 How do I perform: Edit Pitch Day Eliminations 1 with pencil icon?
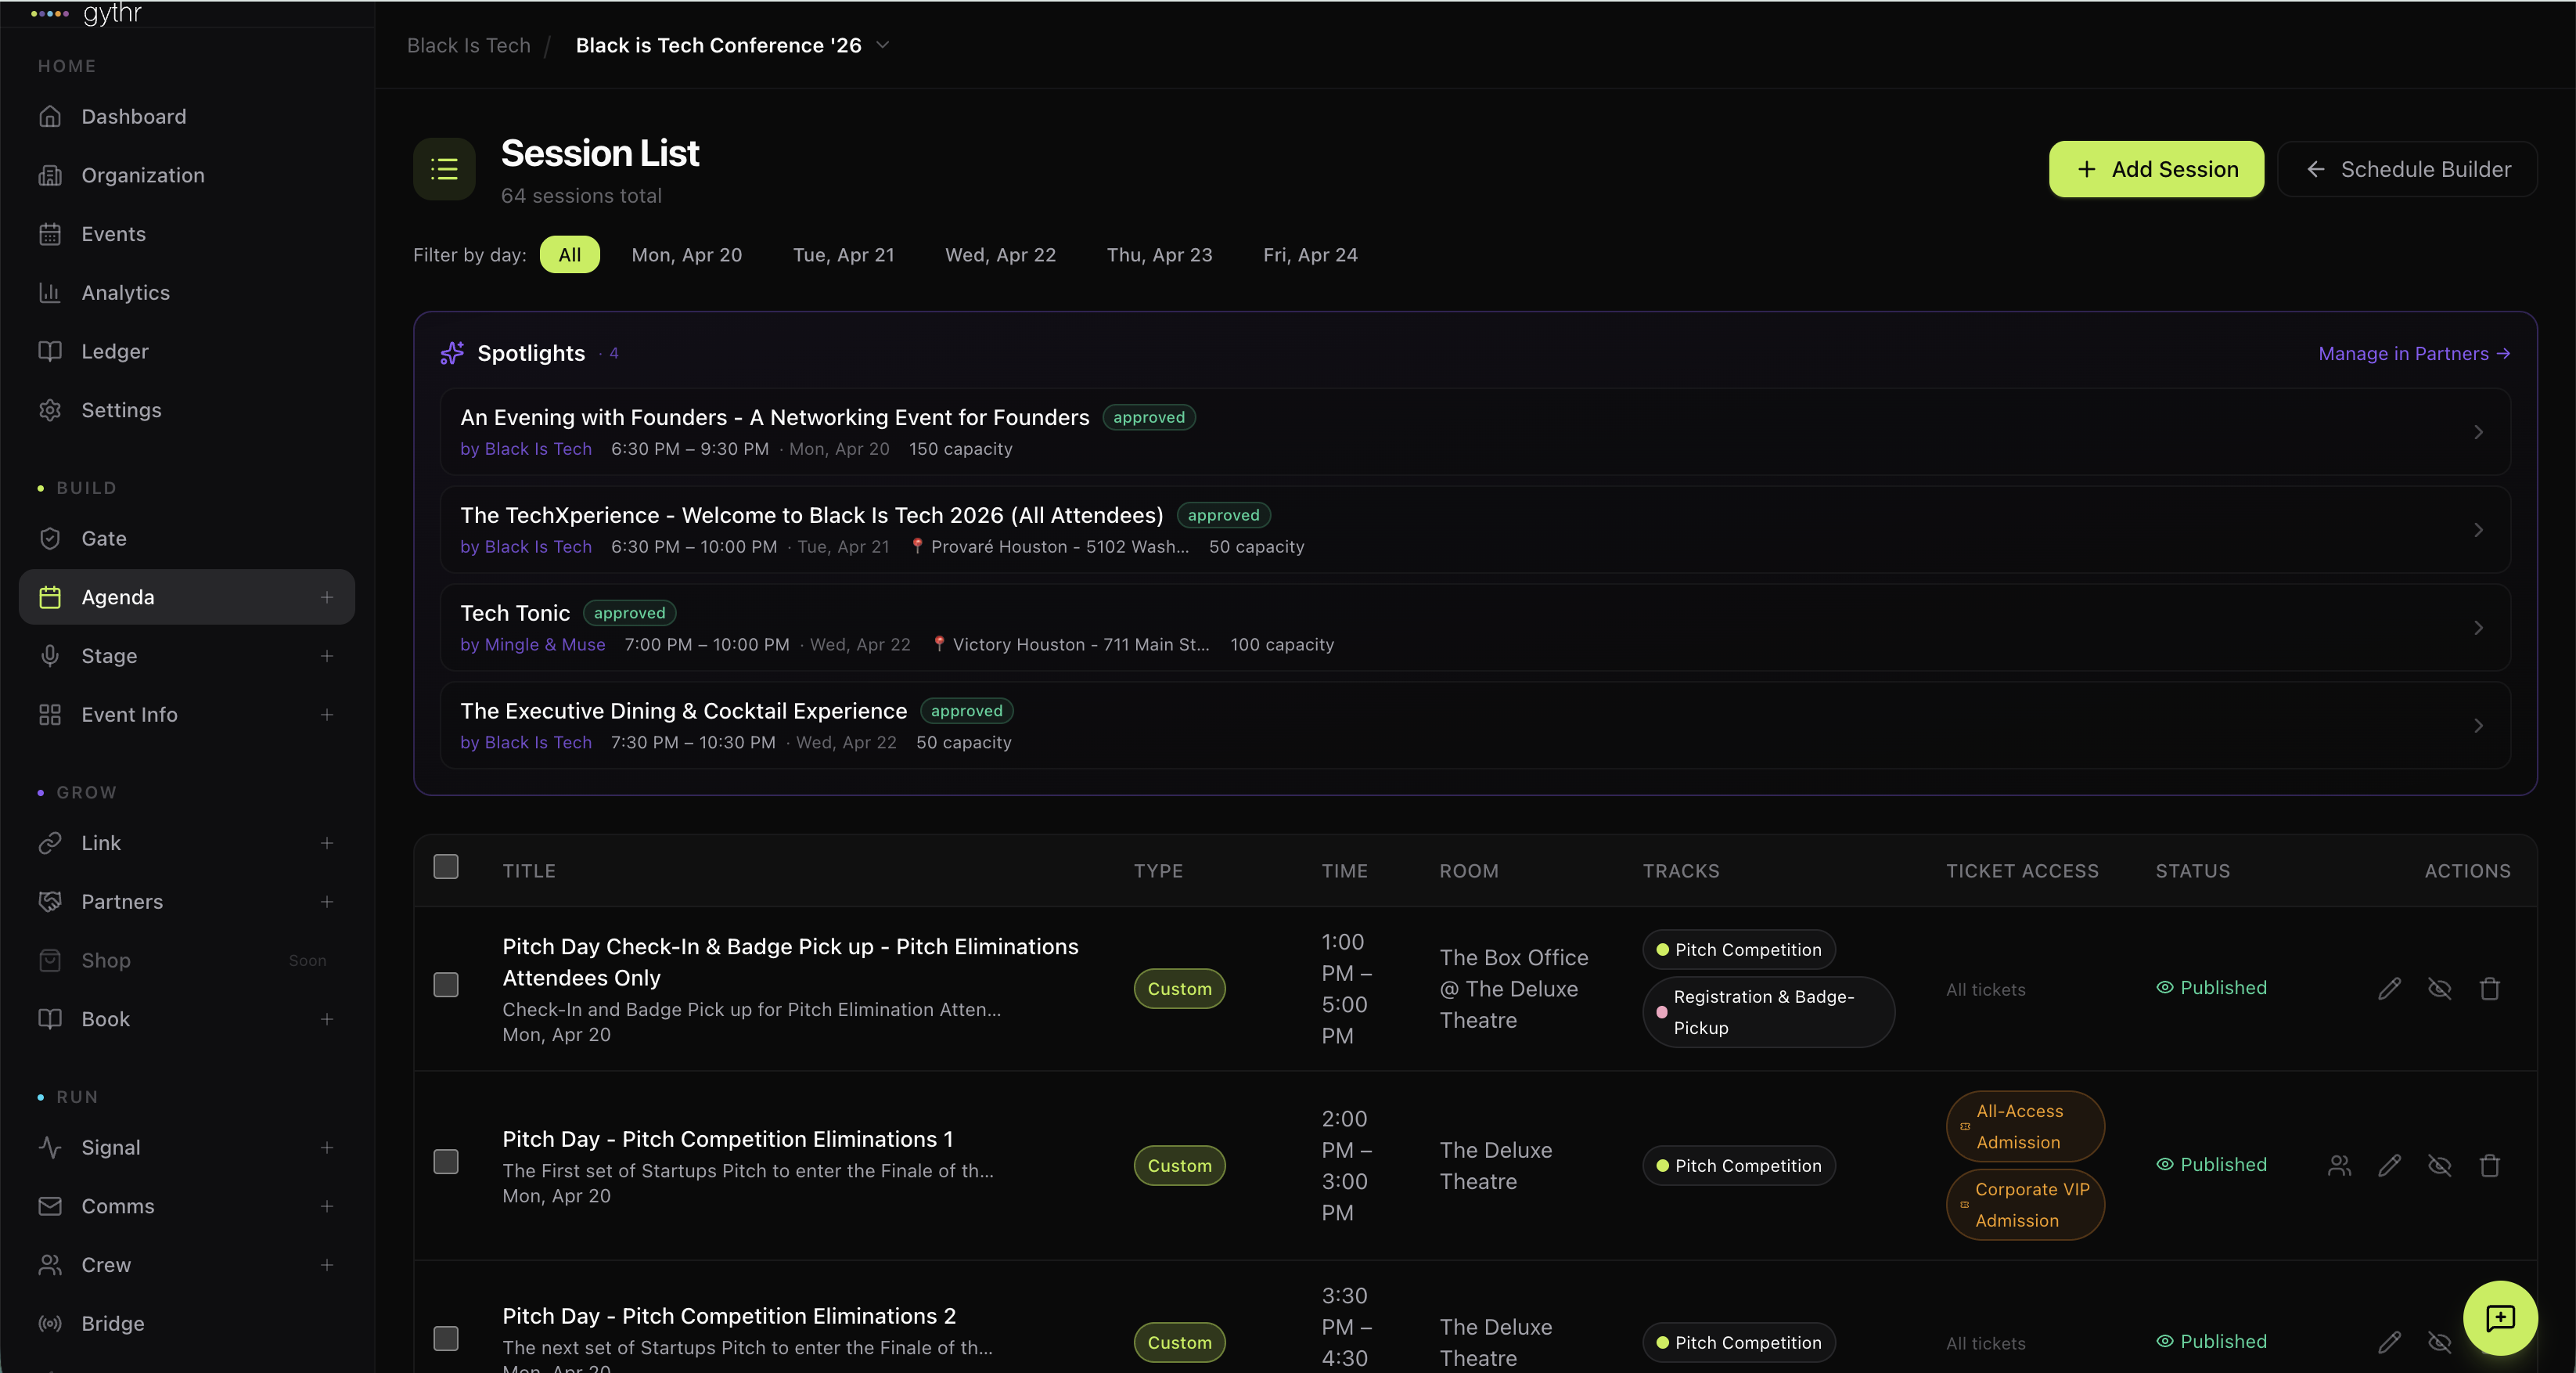click(x=2390, y=1165)
